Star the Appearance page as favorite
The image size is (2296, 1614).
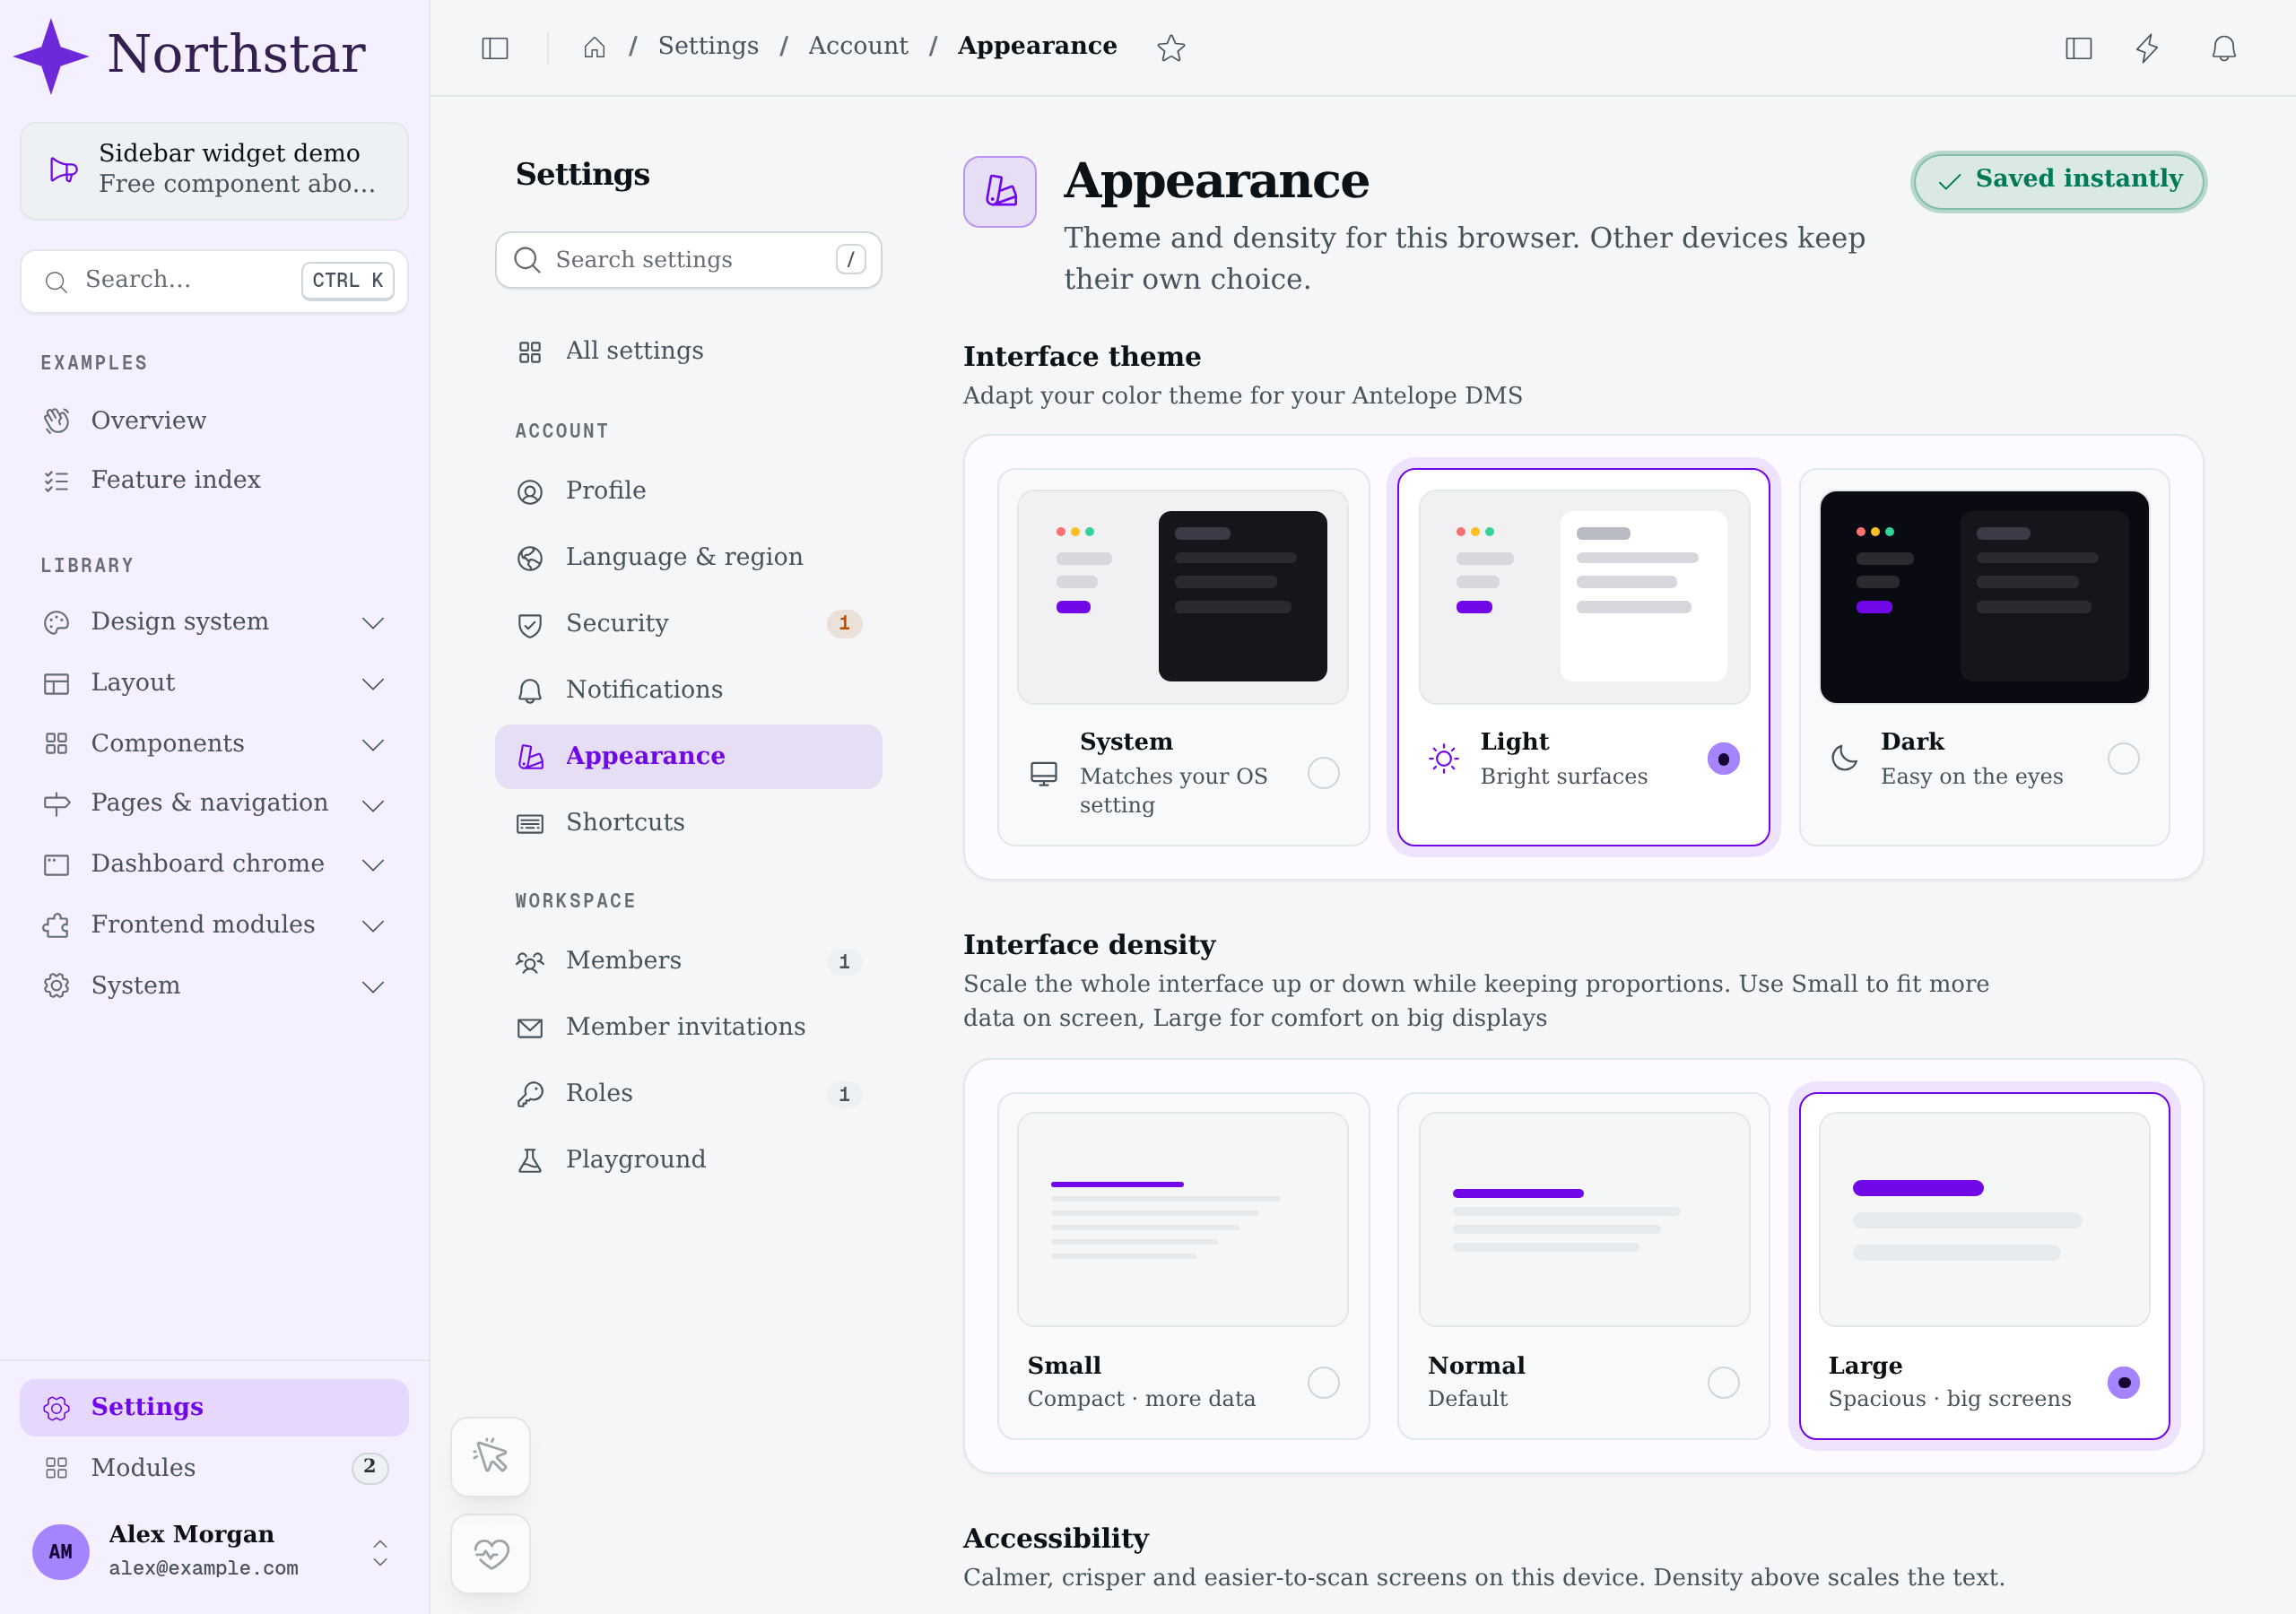tap(1171, 48)
